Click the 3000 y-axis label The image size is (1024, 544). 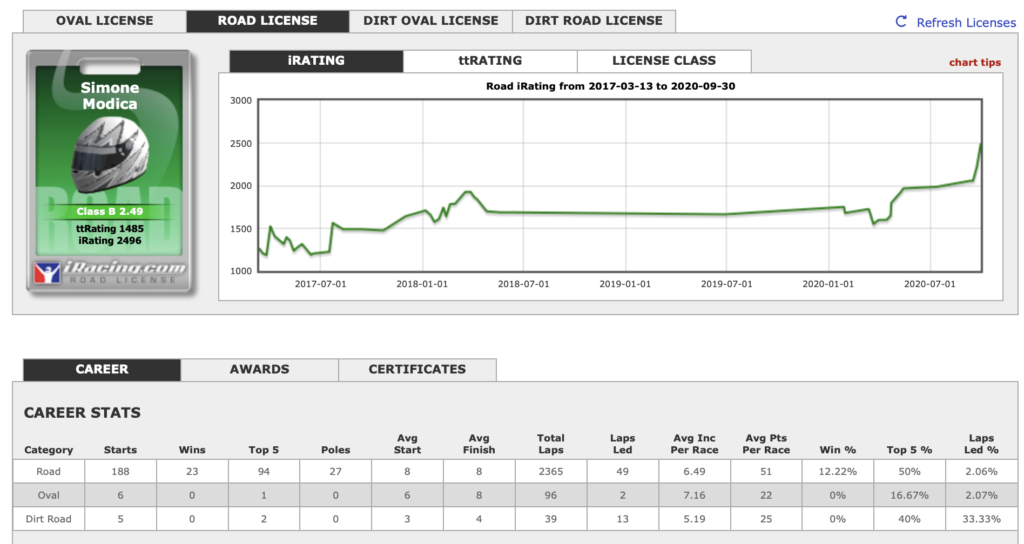pos(241,101)
